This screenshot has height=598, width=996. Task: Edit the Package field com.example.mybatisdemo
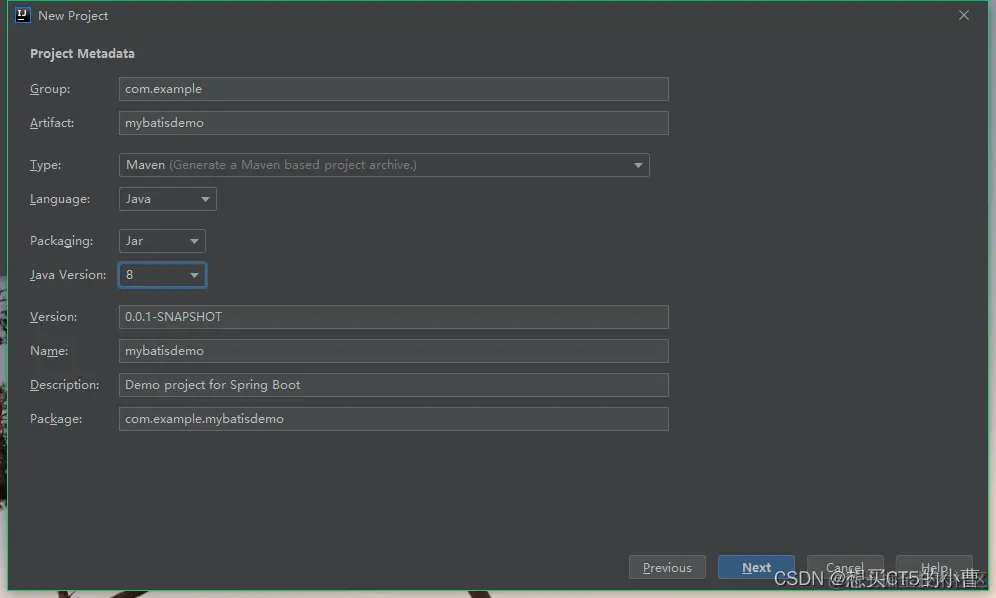pyautogui.click(x=393, y=419)
